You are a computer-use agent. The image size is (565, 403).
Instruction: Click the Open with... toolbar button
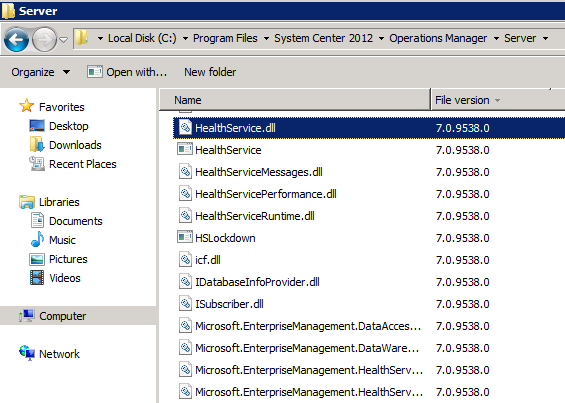tap(127, 72)
